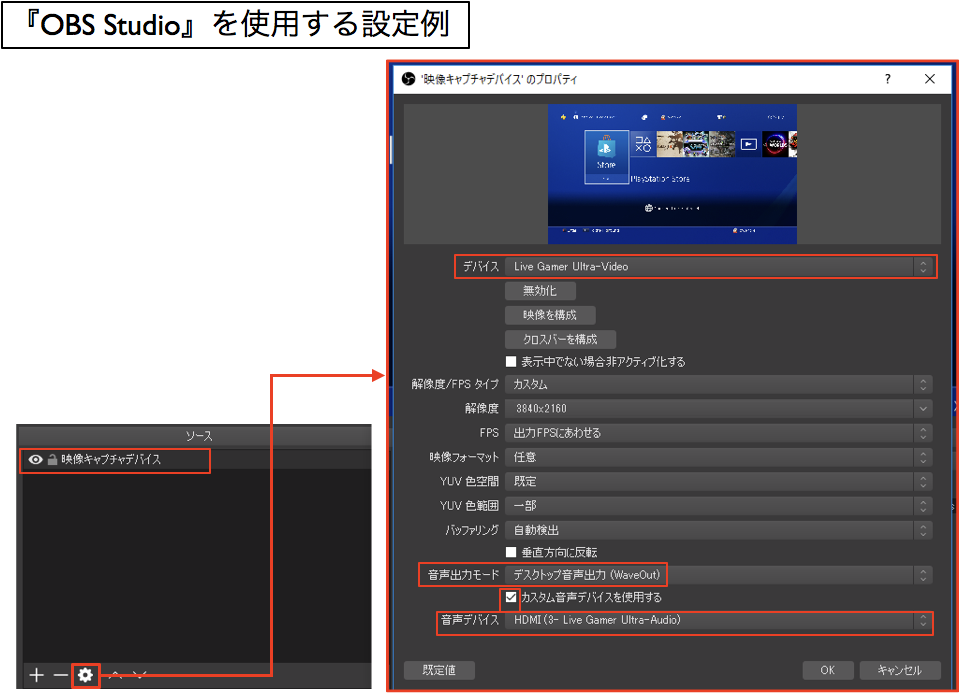Uncheck カスタム音声デバイスを使用する

(x=510, y=597)
